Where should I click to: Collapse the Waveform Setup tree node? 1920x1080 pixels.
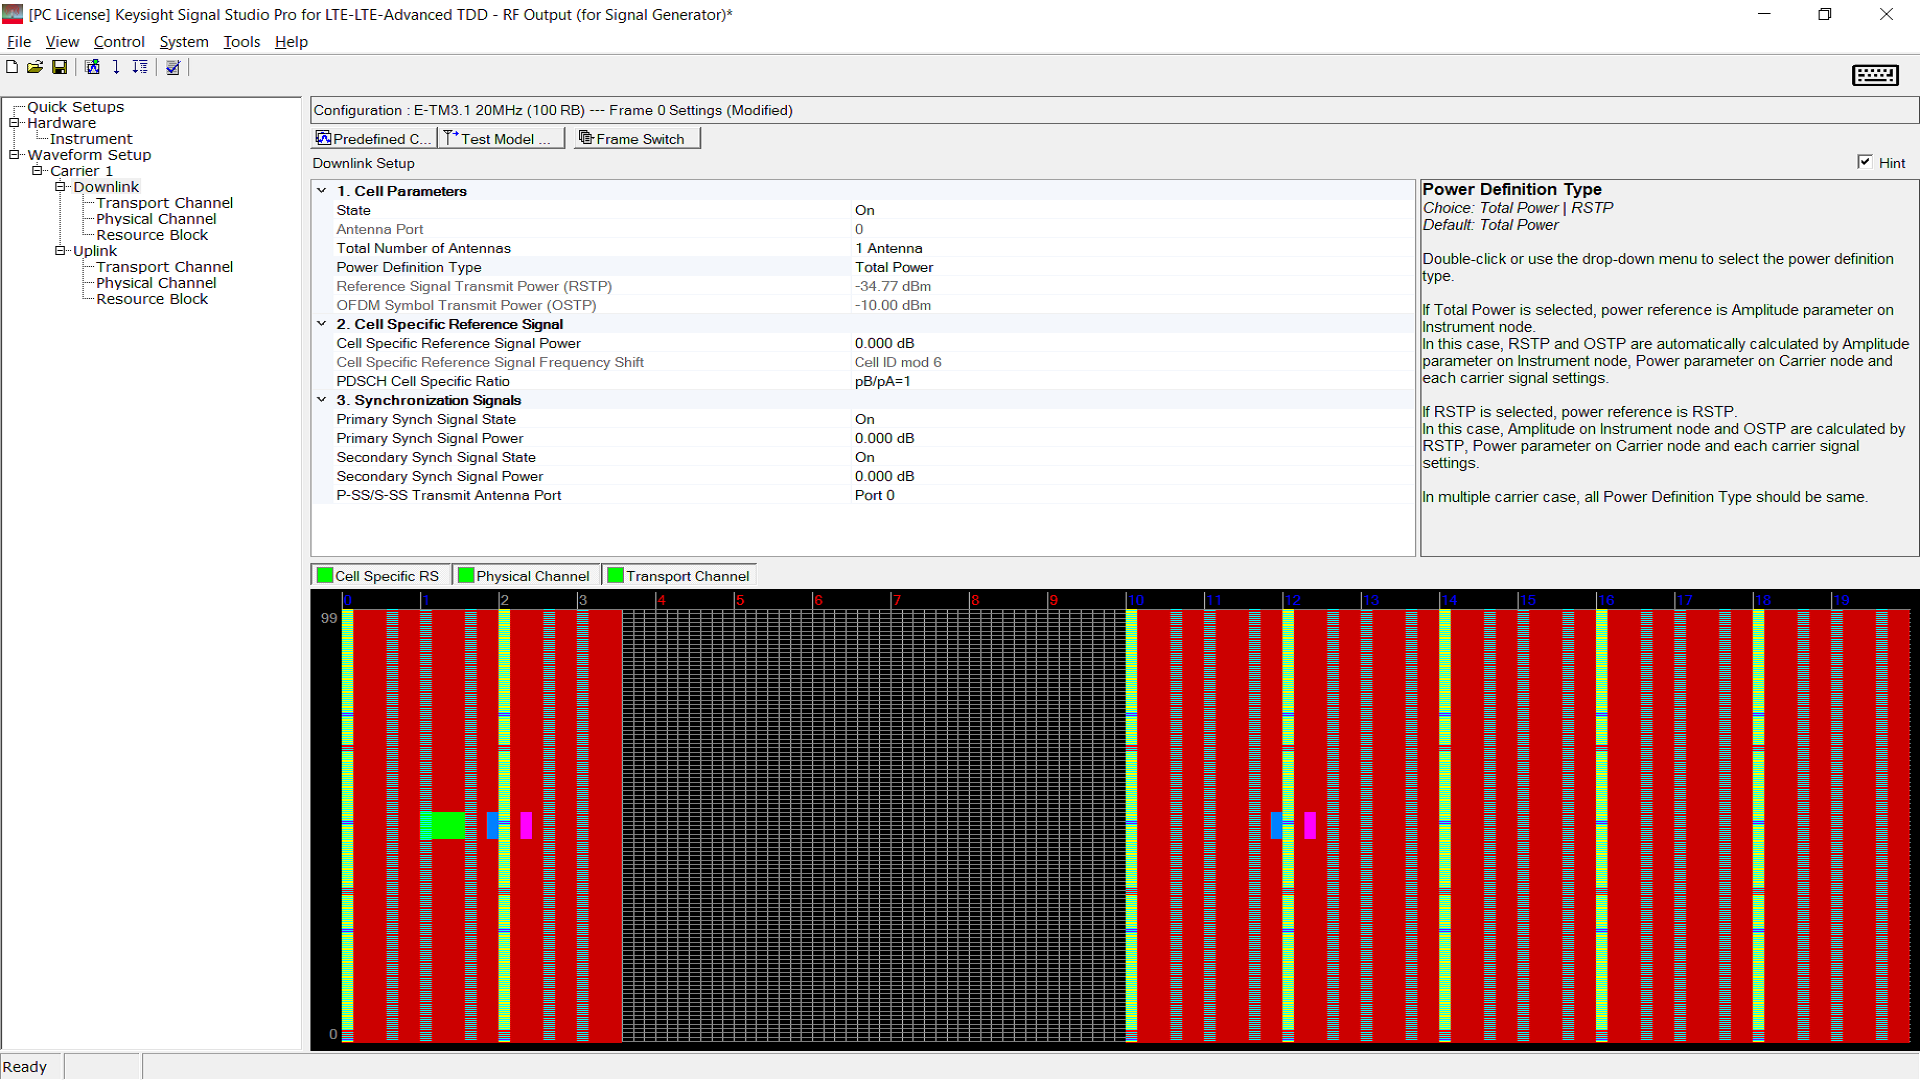(x=15, y=155)
